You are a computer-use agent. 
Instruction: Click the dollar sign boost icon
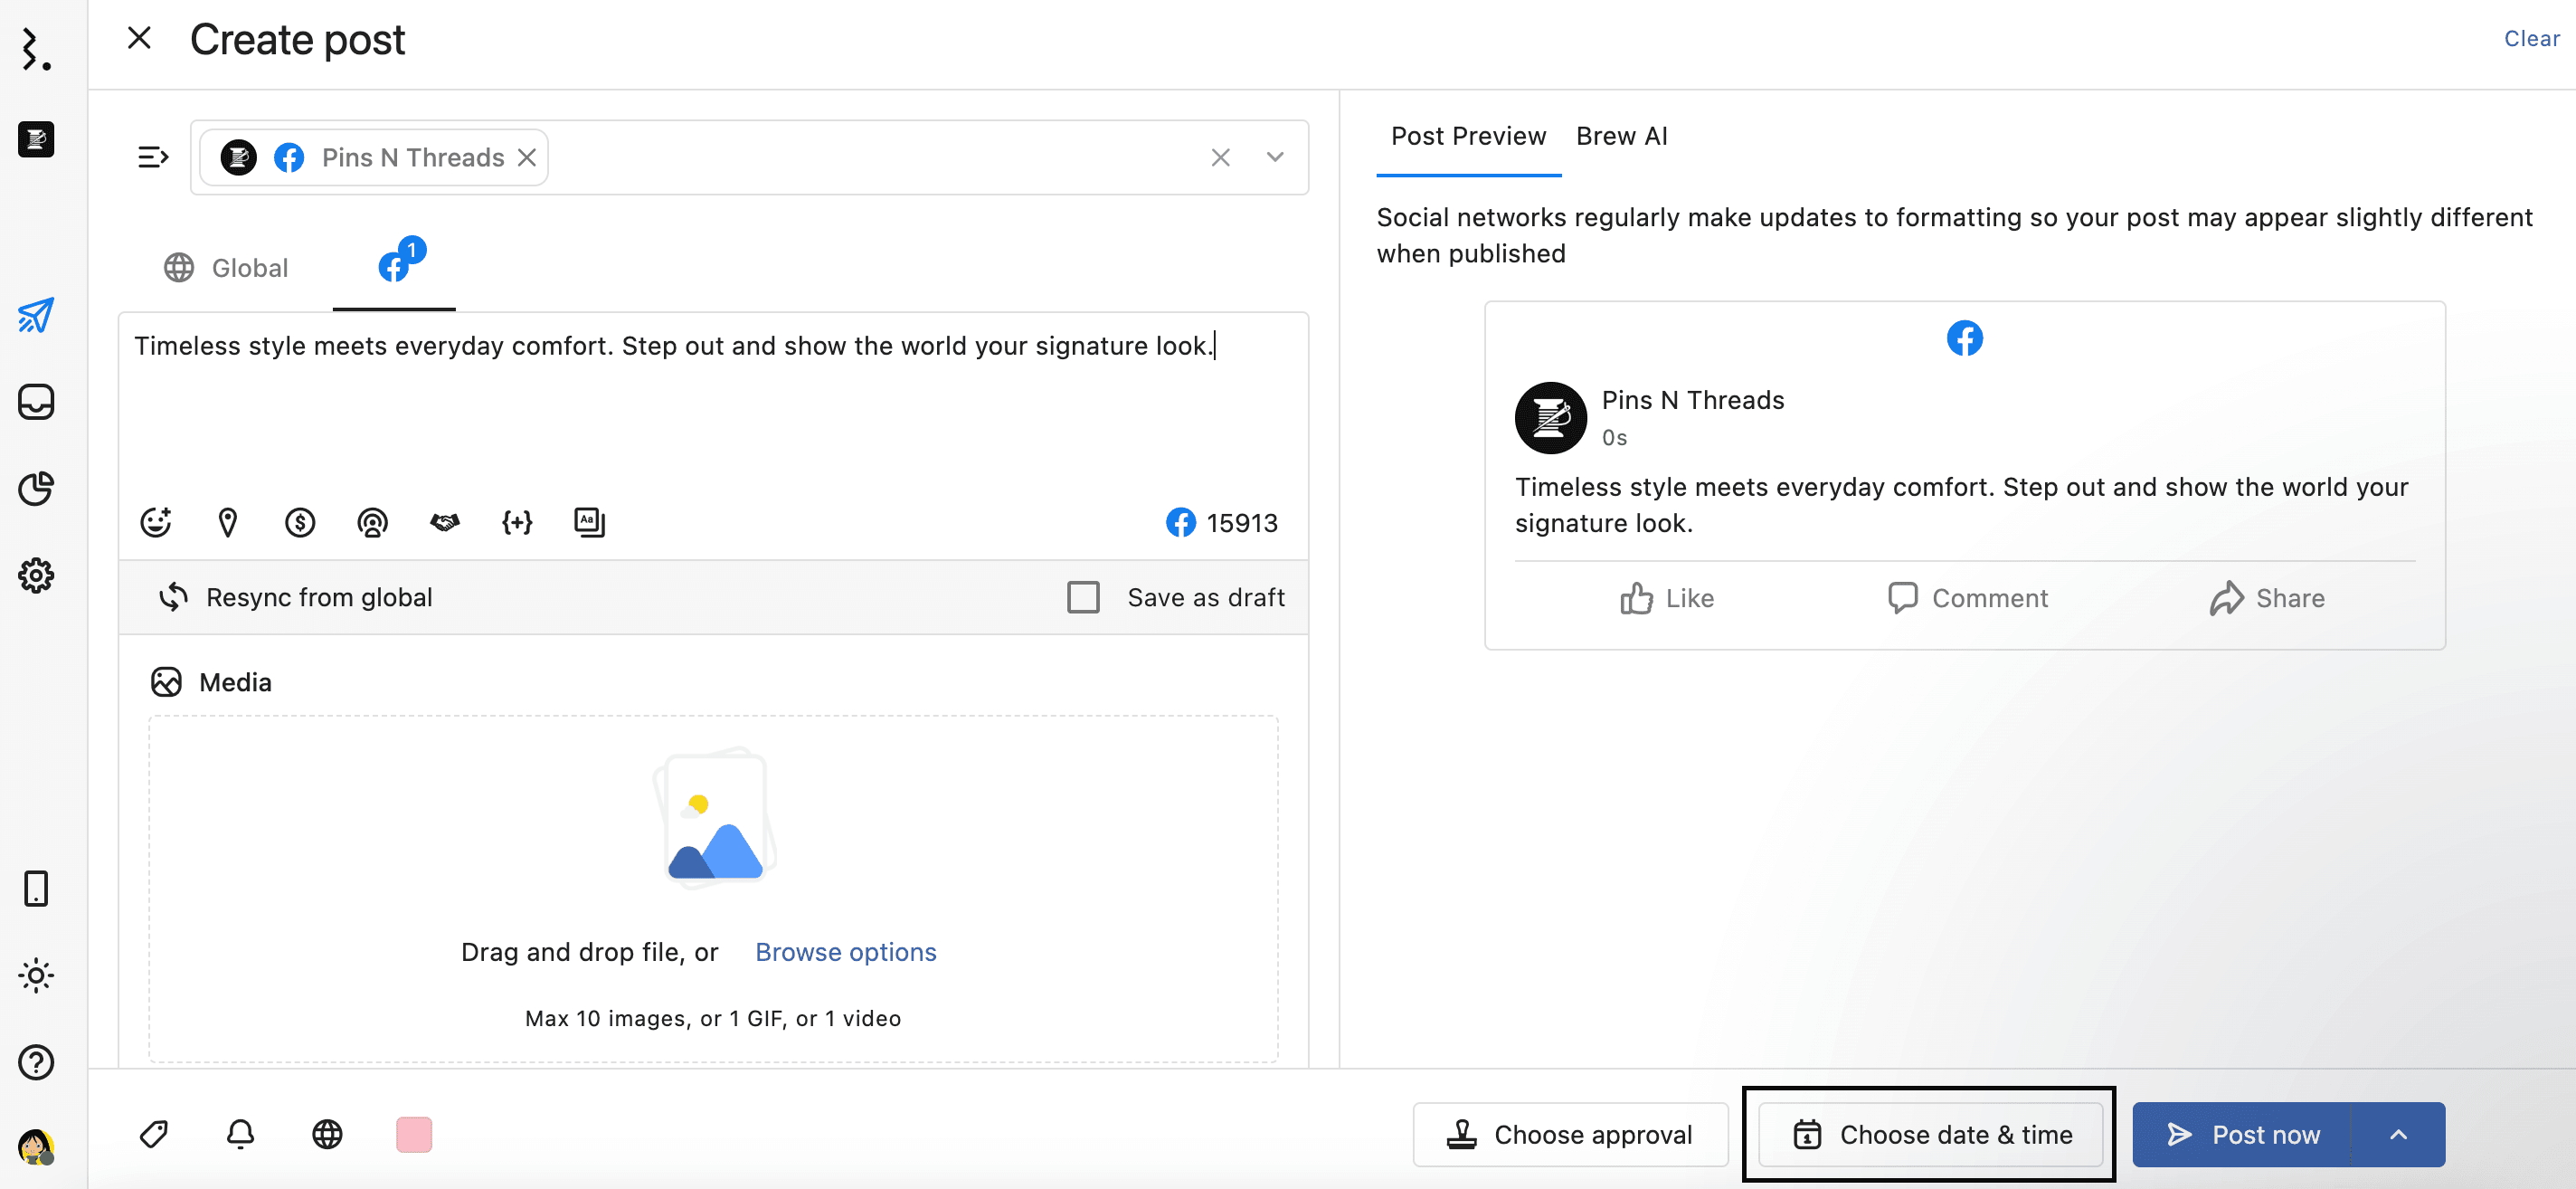pyautogui.click(x=300, y=522)
